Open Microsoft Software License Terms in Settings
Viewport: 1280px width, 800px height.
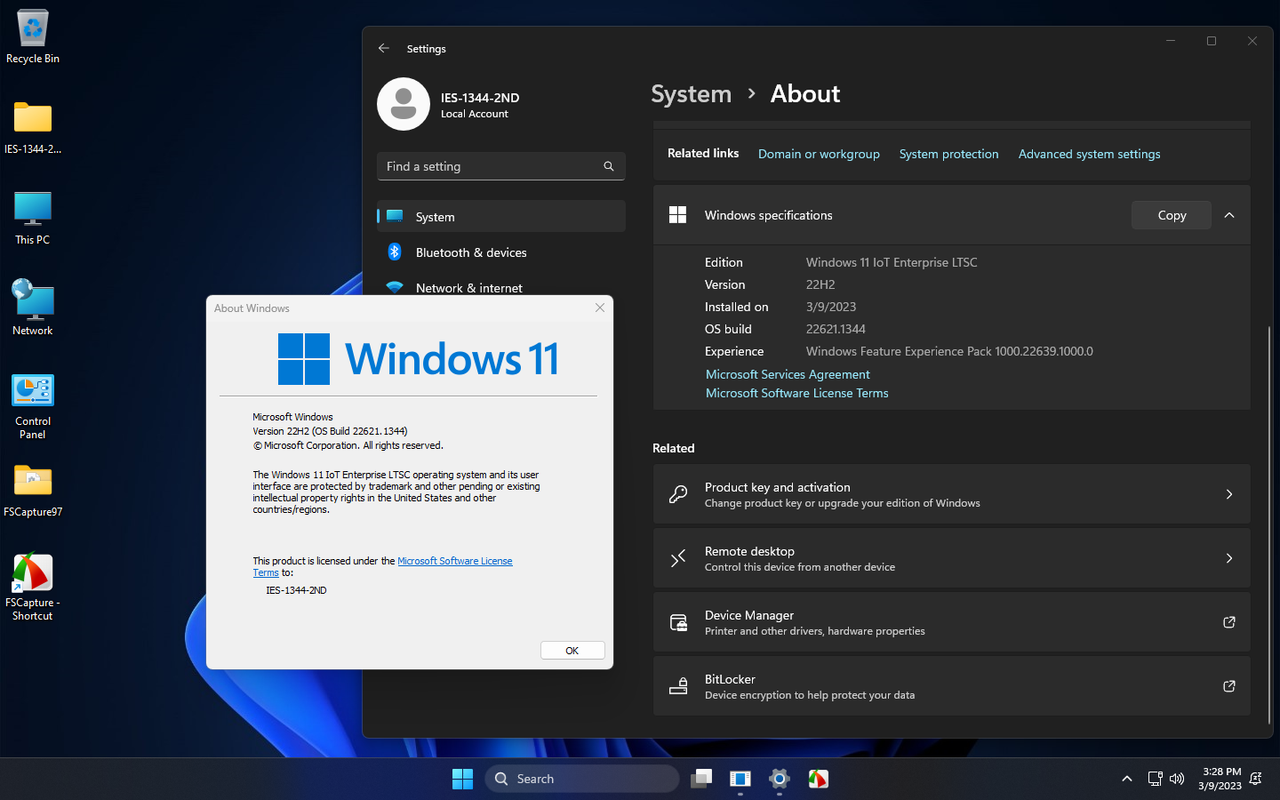pyautogui.click(x=797, y=393)
